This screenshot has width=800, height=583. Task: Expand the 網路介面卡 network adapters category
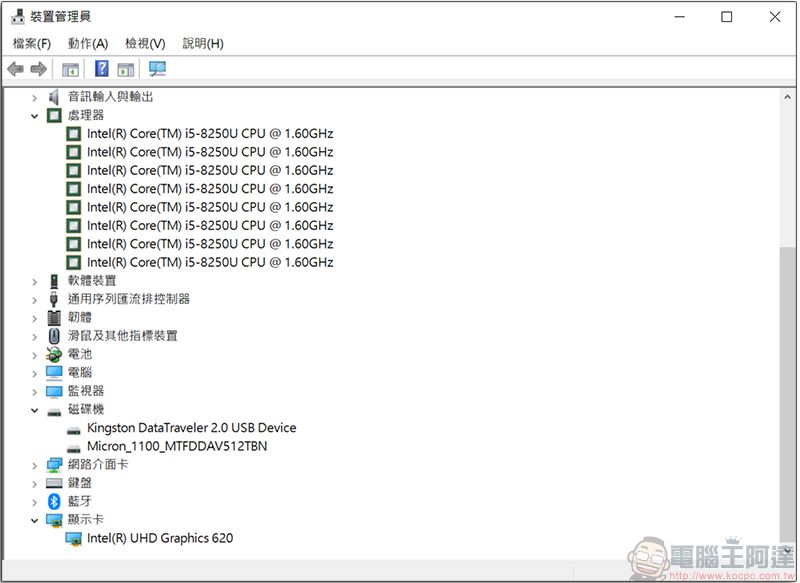click(34, 465)
